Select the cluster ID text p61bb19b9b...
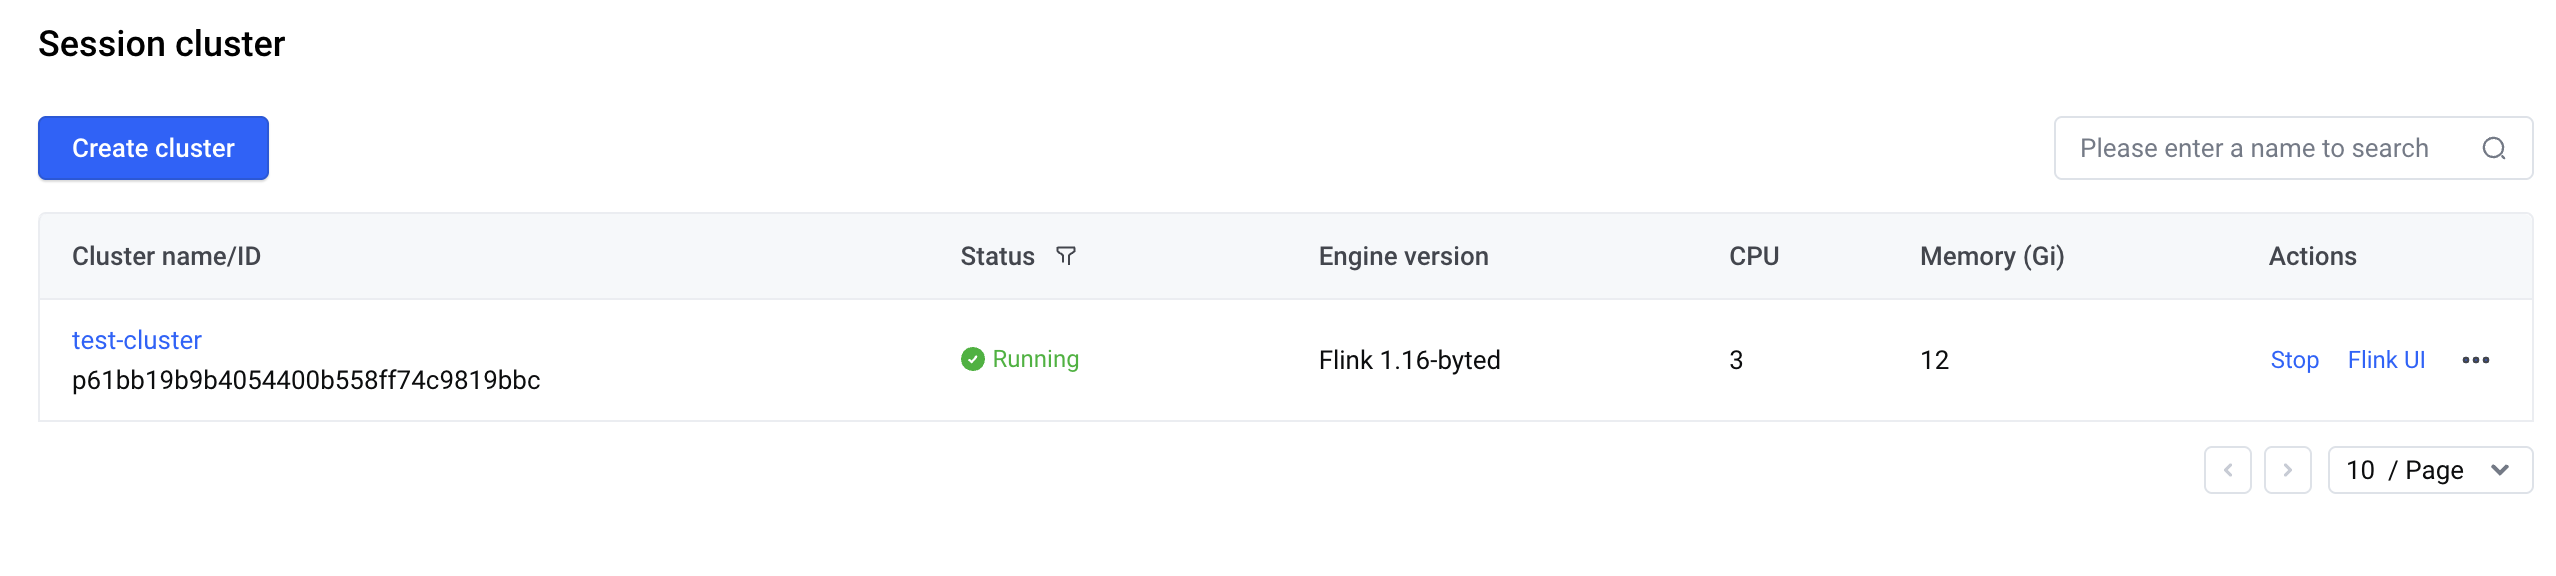The width and height of the screenshot is (2556, 576). [x=306, y=380]
